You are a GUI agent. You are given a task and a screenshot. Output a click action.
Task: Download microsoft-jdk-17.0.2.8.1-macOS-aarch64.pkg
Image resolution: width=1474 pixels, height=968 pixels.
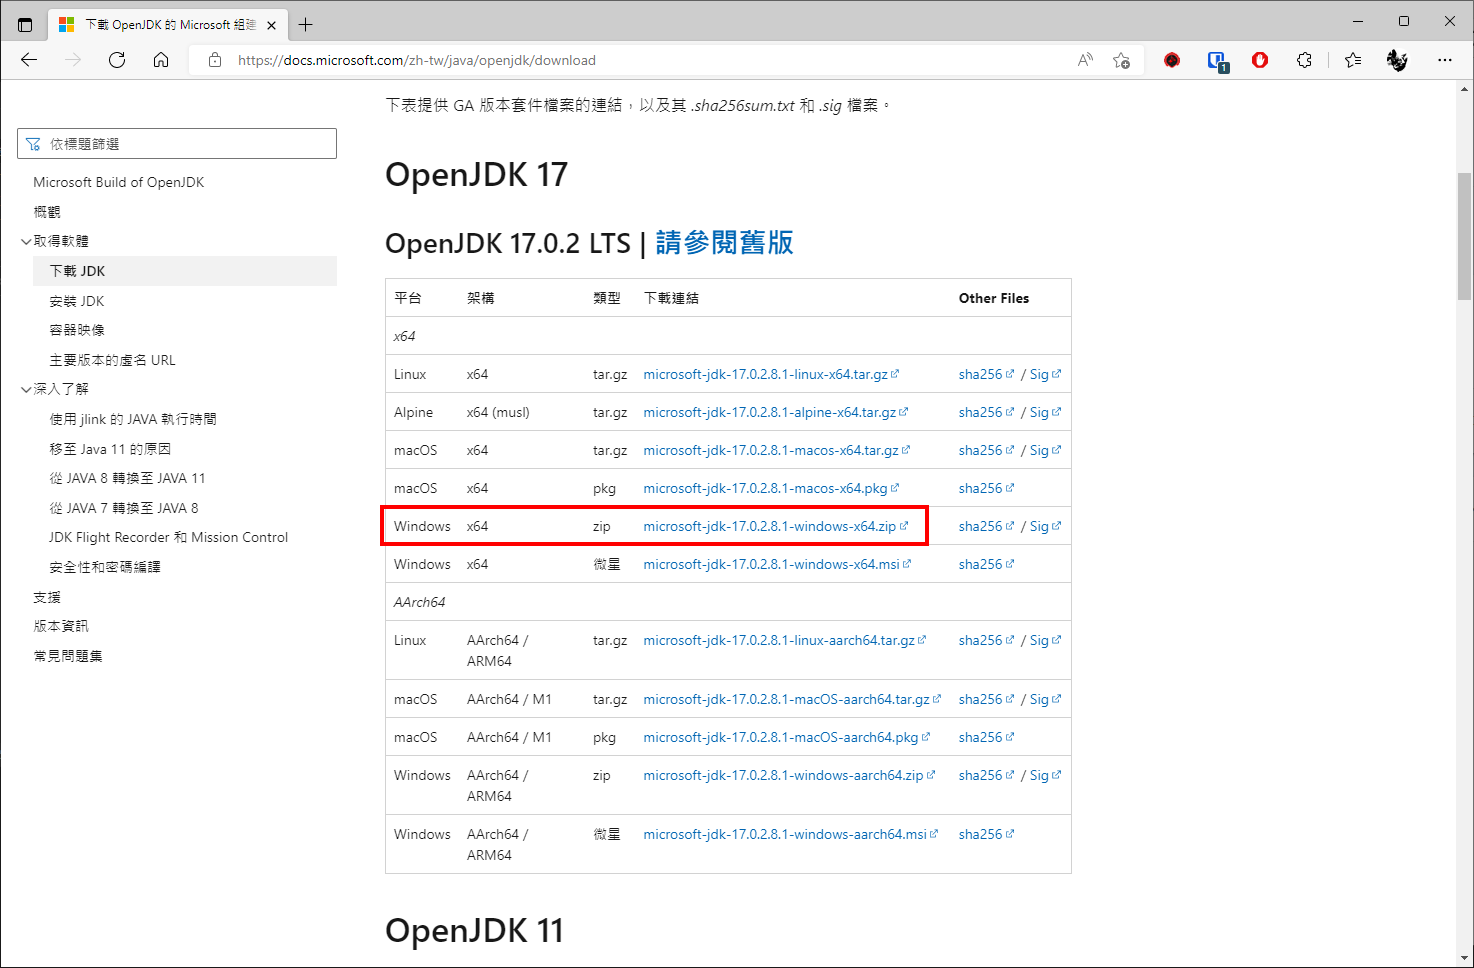click(x=786, y=737)
